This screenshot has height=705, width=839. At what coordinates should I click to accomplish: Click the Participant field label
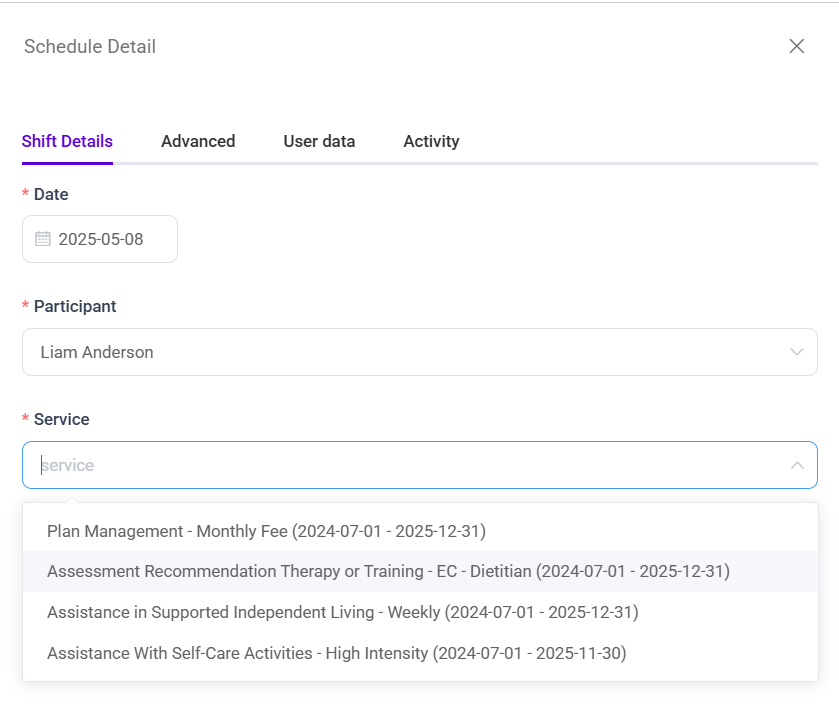click(x=75, y=306)
